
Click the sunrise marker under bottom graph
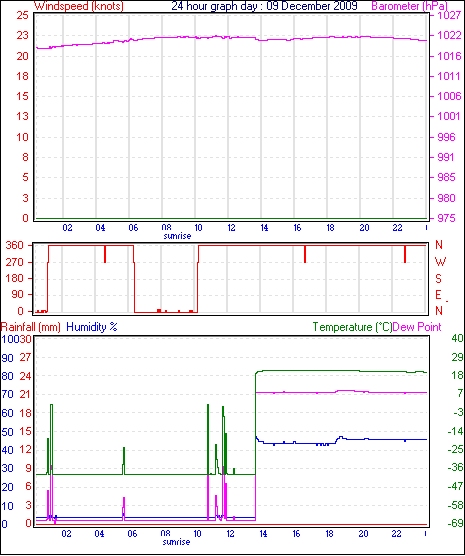point(176,542)
